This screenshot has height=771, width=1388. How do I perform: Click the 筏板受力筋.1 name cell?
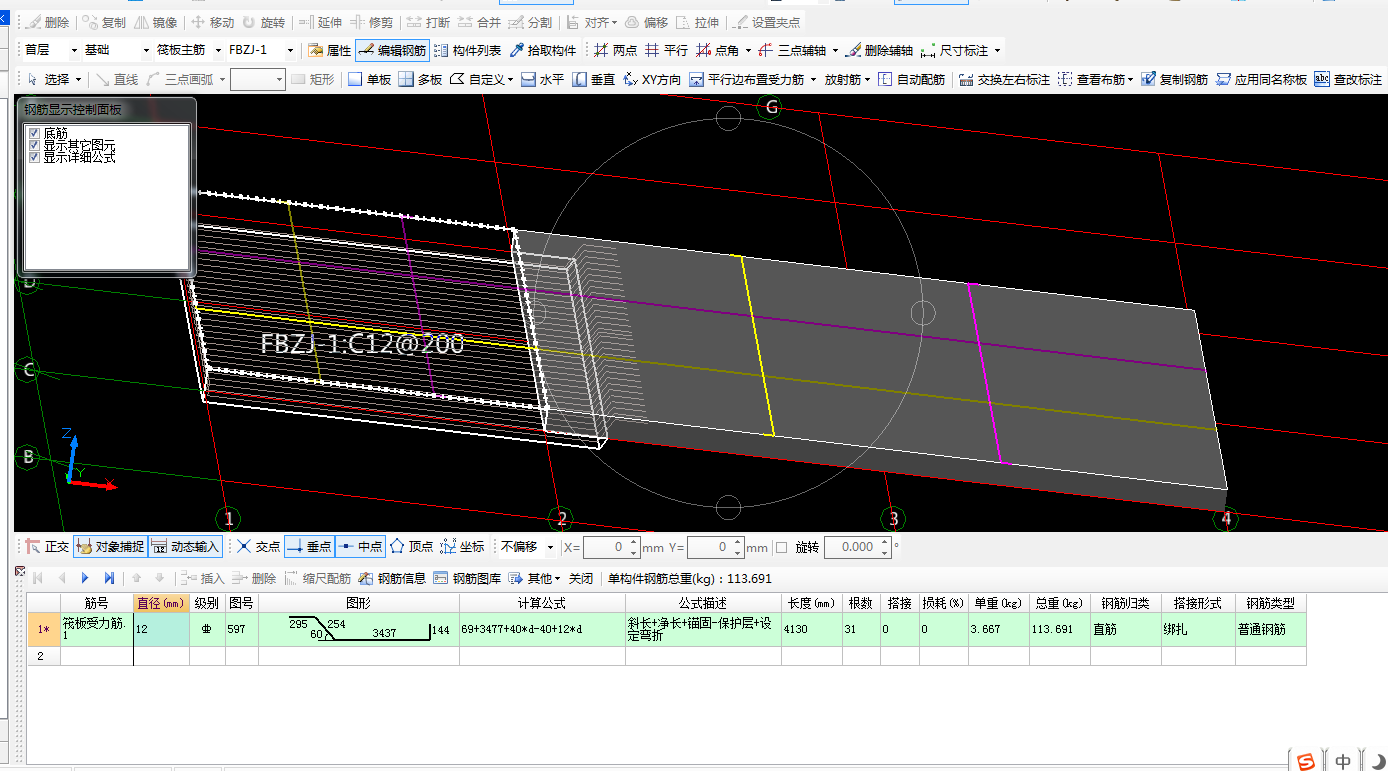(x=96, y=630)
